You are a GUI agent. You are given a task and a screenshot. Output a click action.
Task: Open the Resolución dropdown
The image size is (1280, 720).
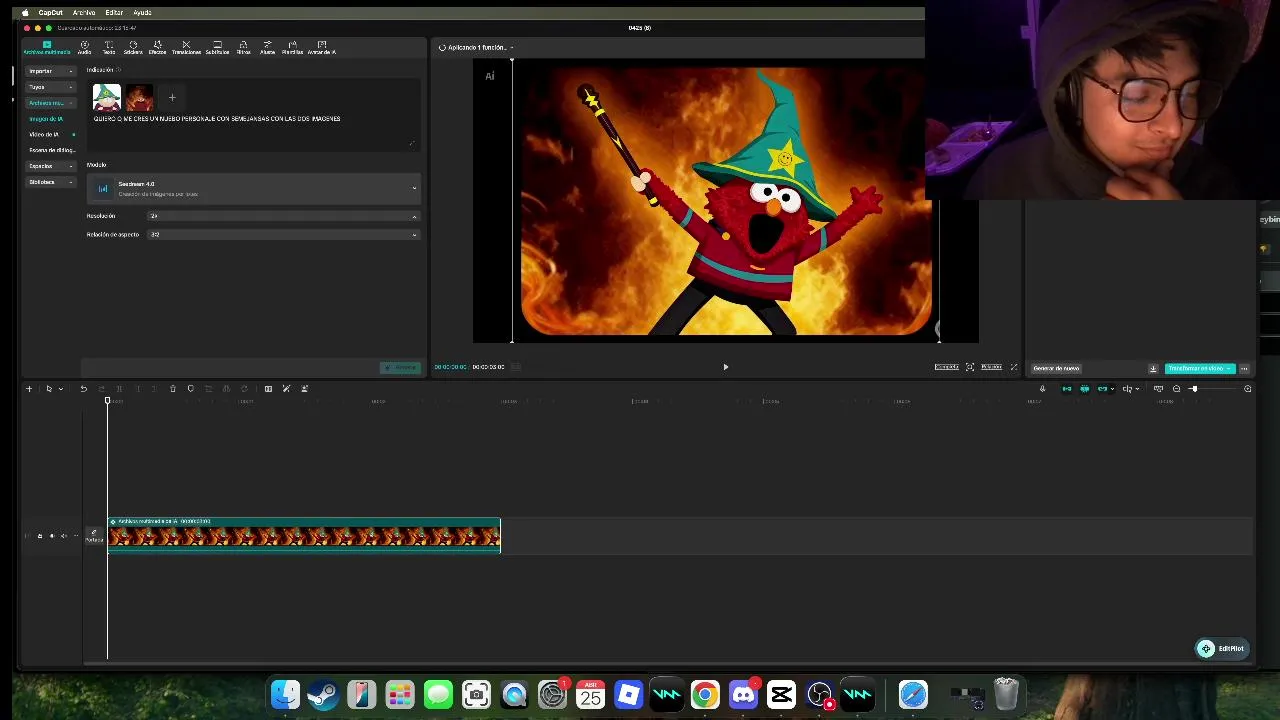(283, 216)
